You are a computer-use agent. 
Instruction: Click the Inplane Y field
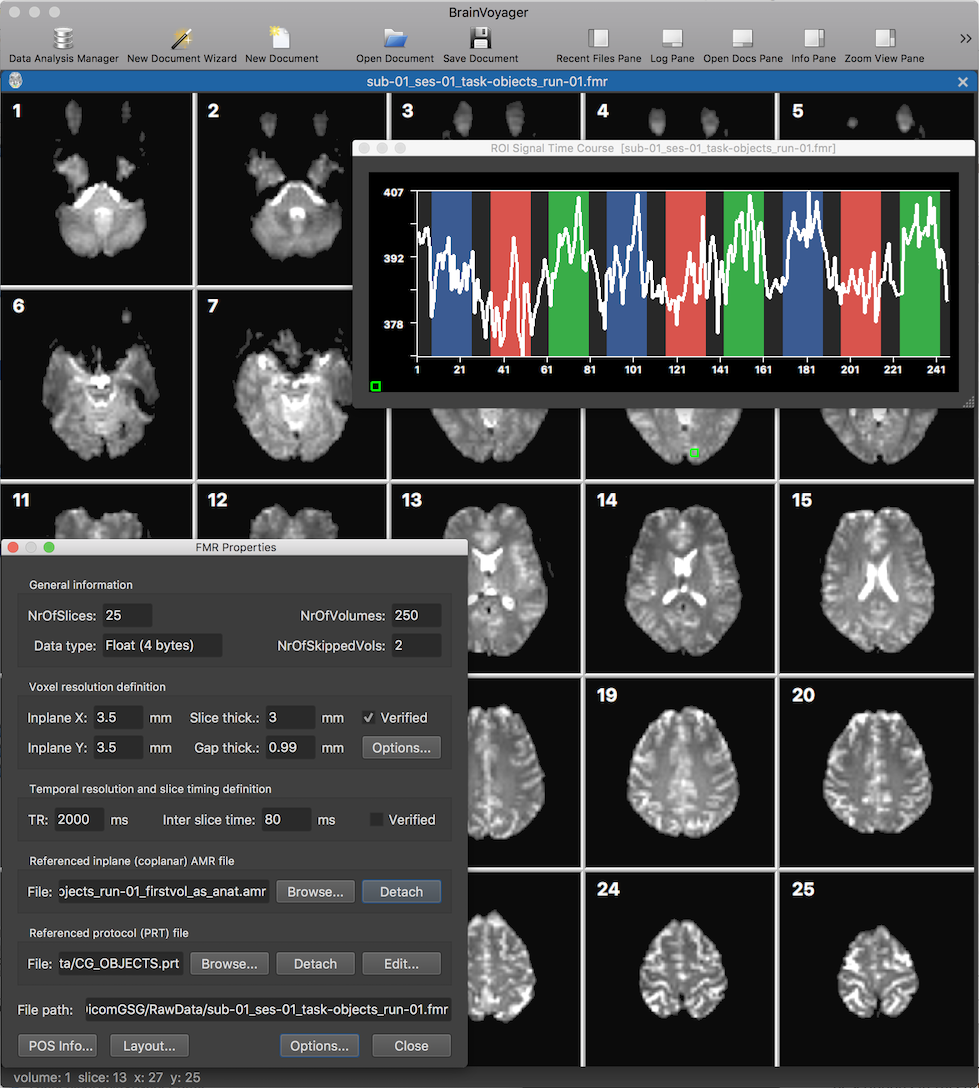[118, 747]
